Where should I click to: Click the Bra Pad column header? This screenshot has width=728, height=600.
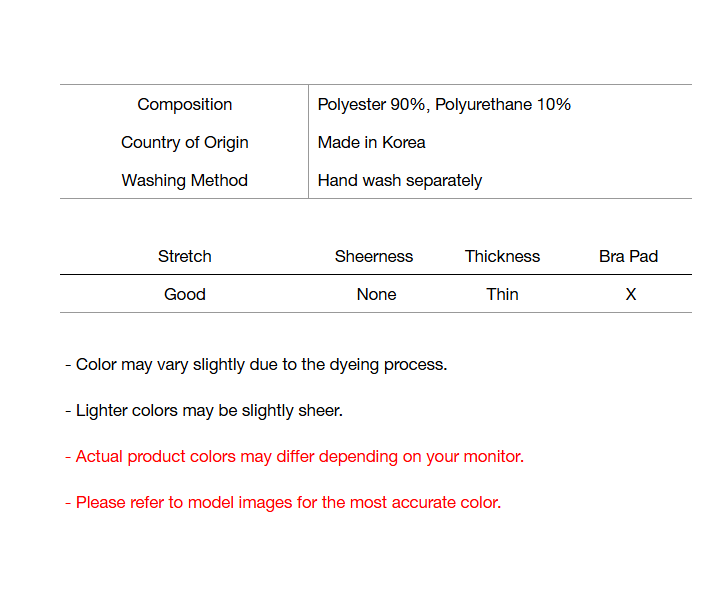click(628, 256)
